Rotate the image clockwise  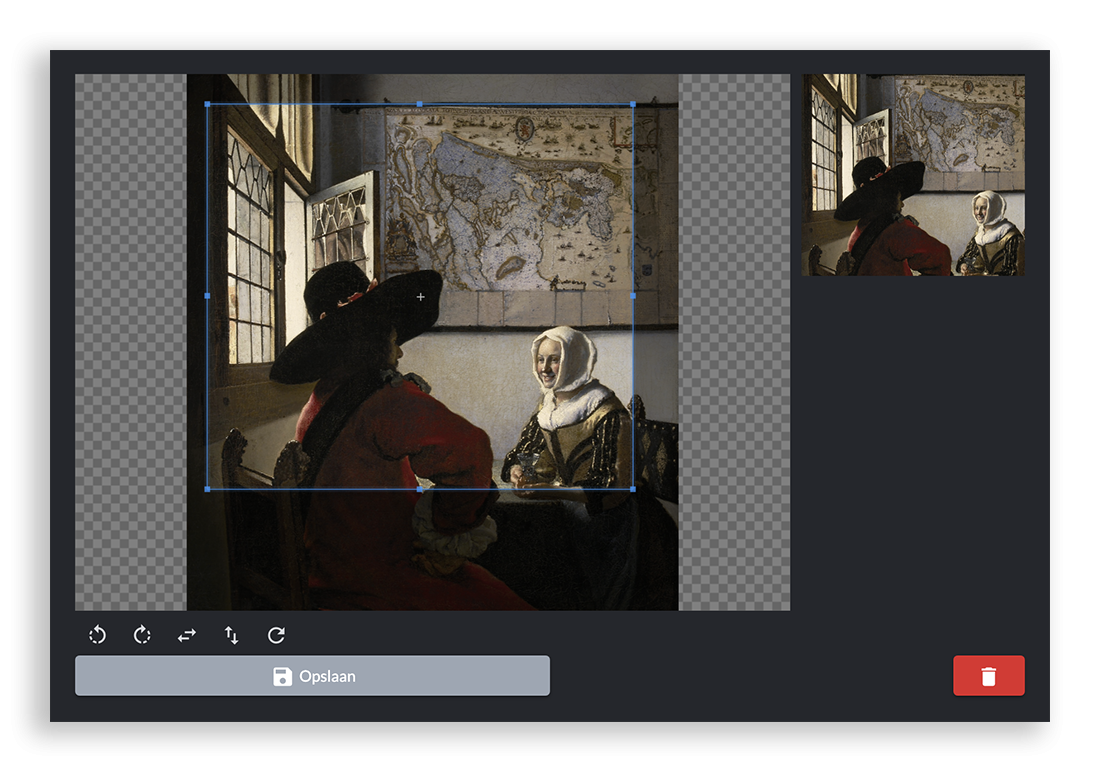point(141,635)
